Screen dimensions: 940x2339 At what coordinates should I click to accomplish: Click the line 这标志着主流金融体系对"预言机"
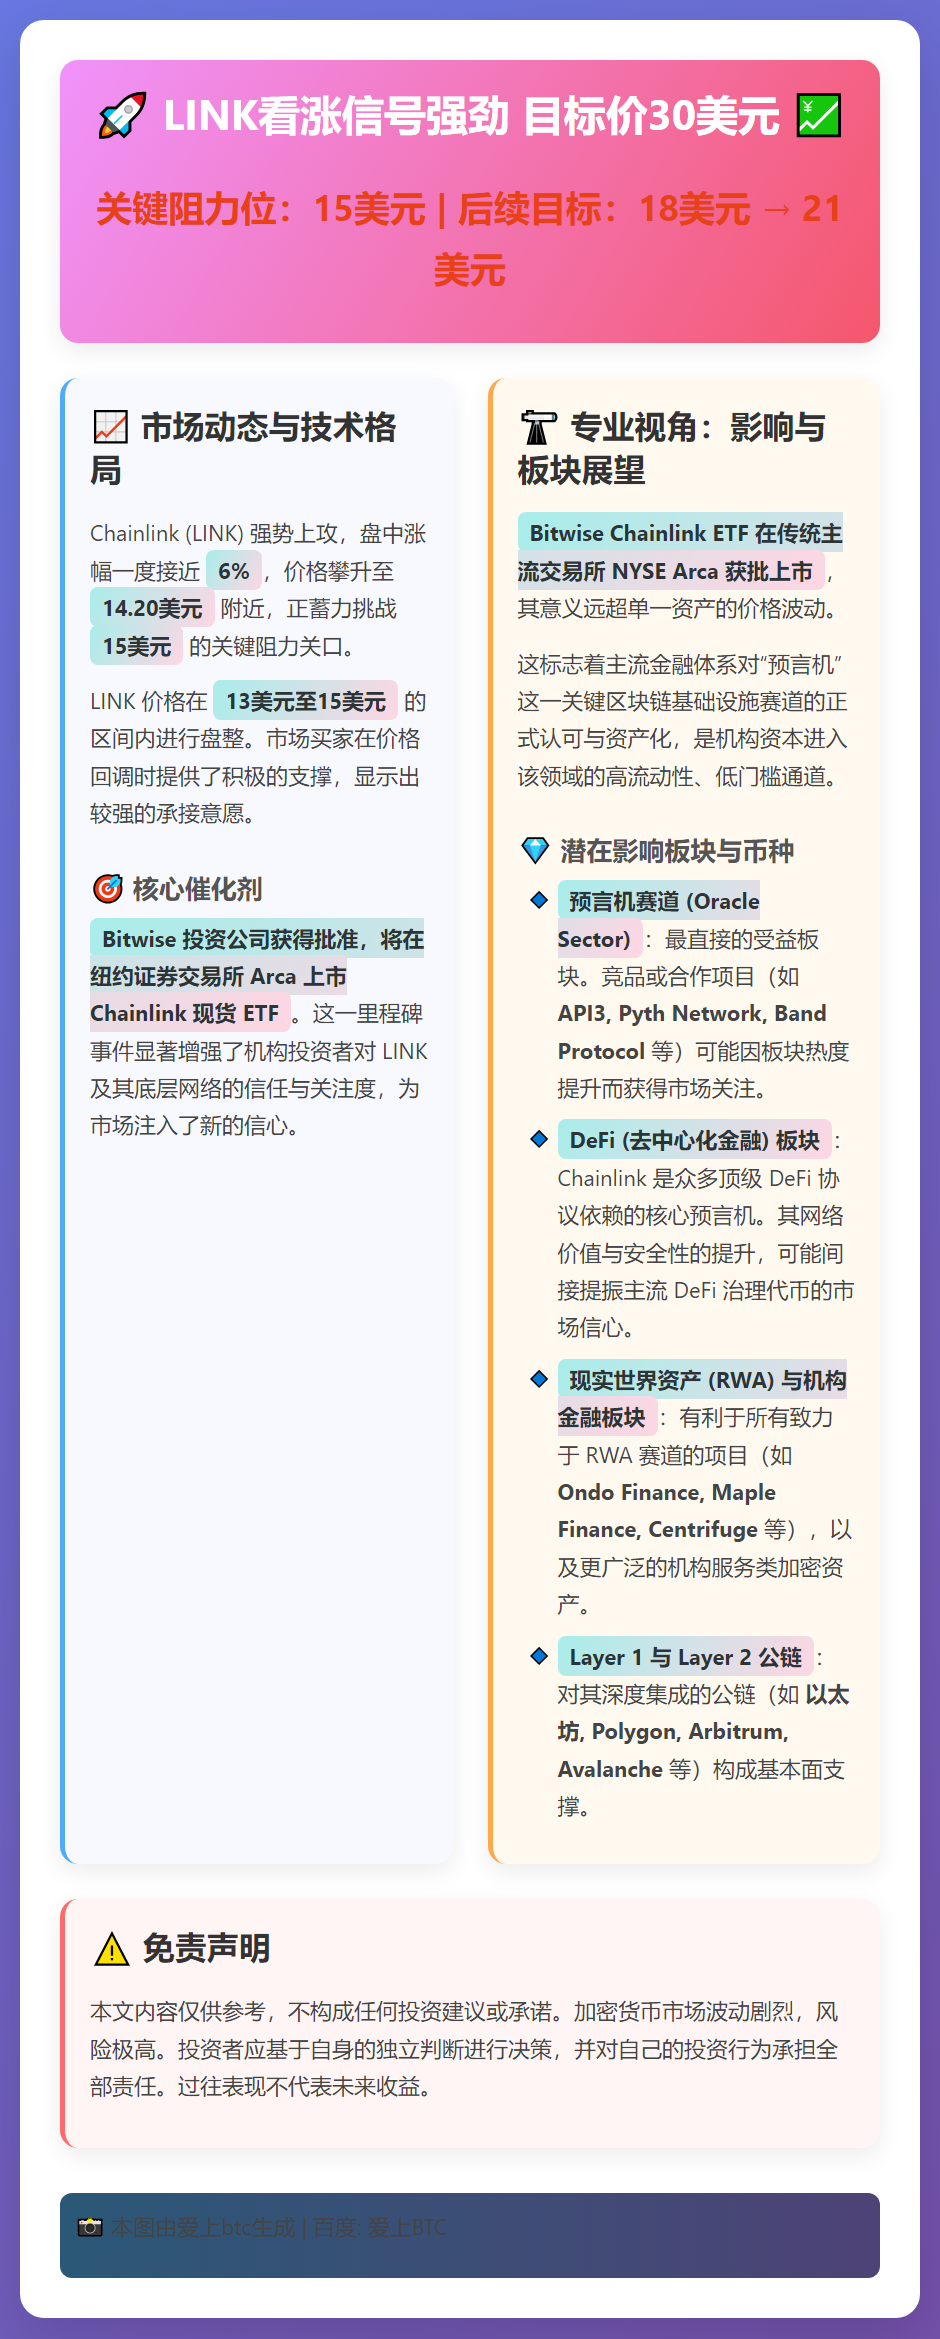click(x=679, y=664)
